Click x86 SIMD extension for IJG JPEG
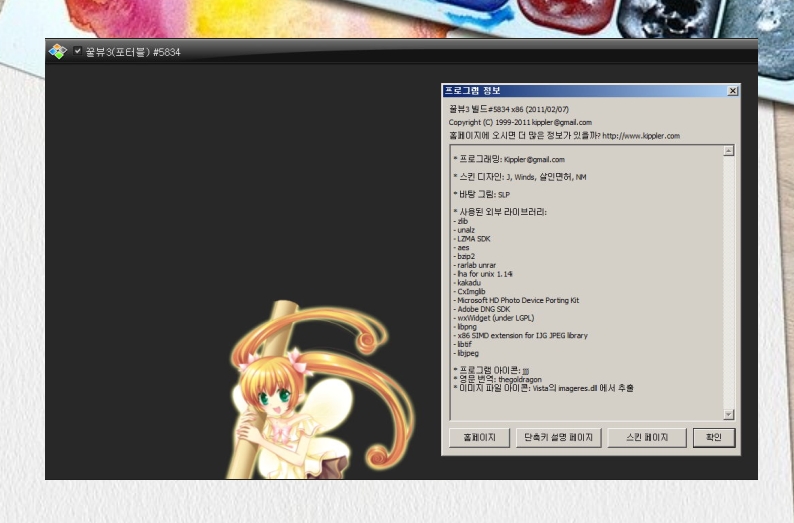The image size is (794, 523). click(521, 336)
